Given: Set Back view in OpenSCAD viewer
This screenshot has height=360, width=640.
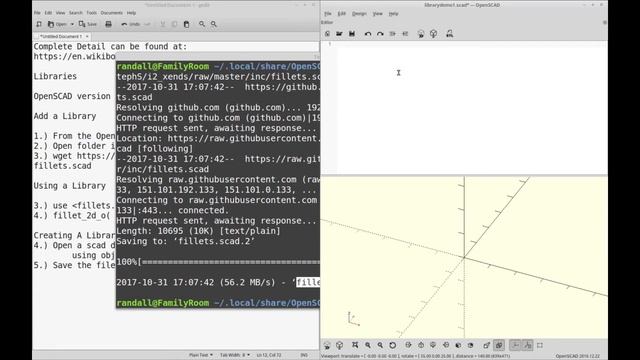Looking at the screenshot, I should coord(470,345).
